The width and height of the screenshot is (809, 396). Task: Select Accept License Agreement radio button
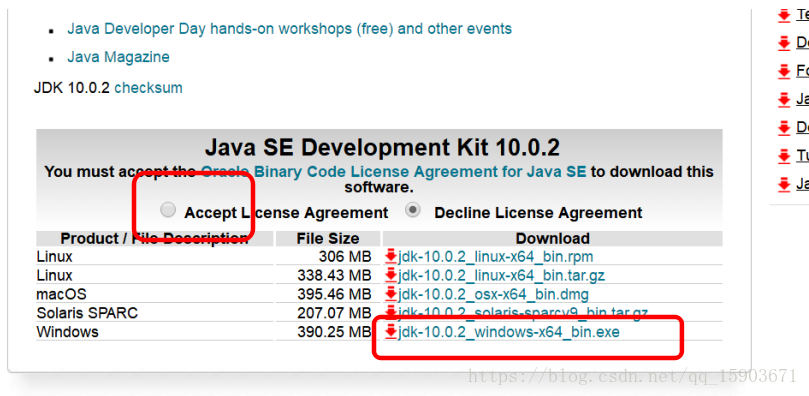click(x=168, y=210)
